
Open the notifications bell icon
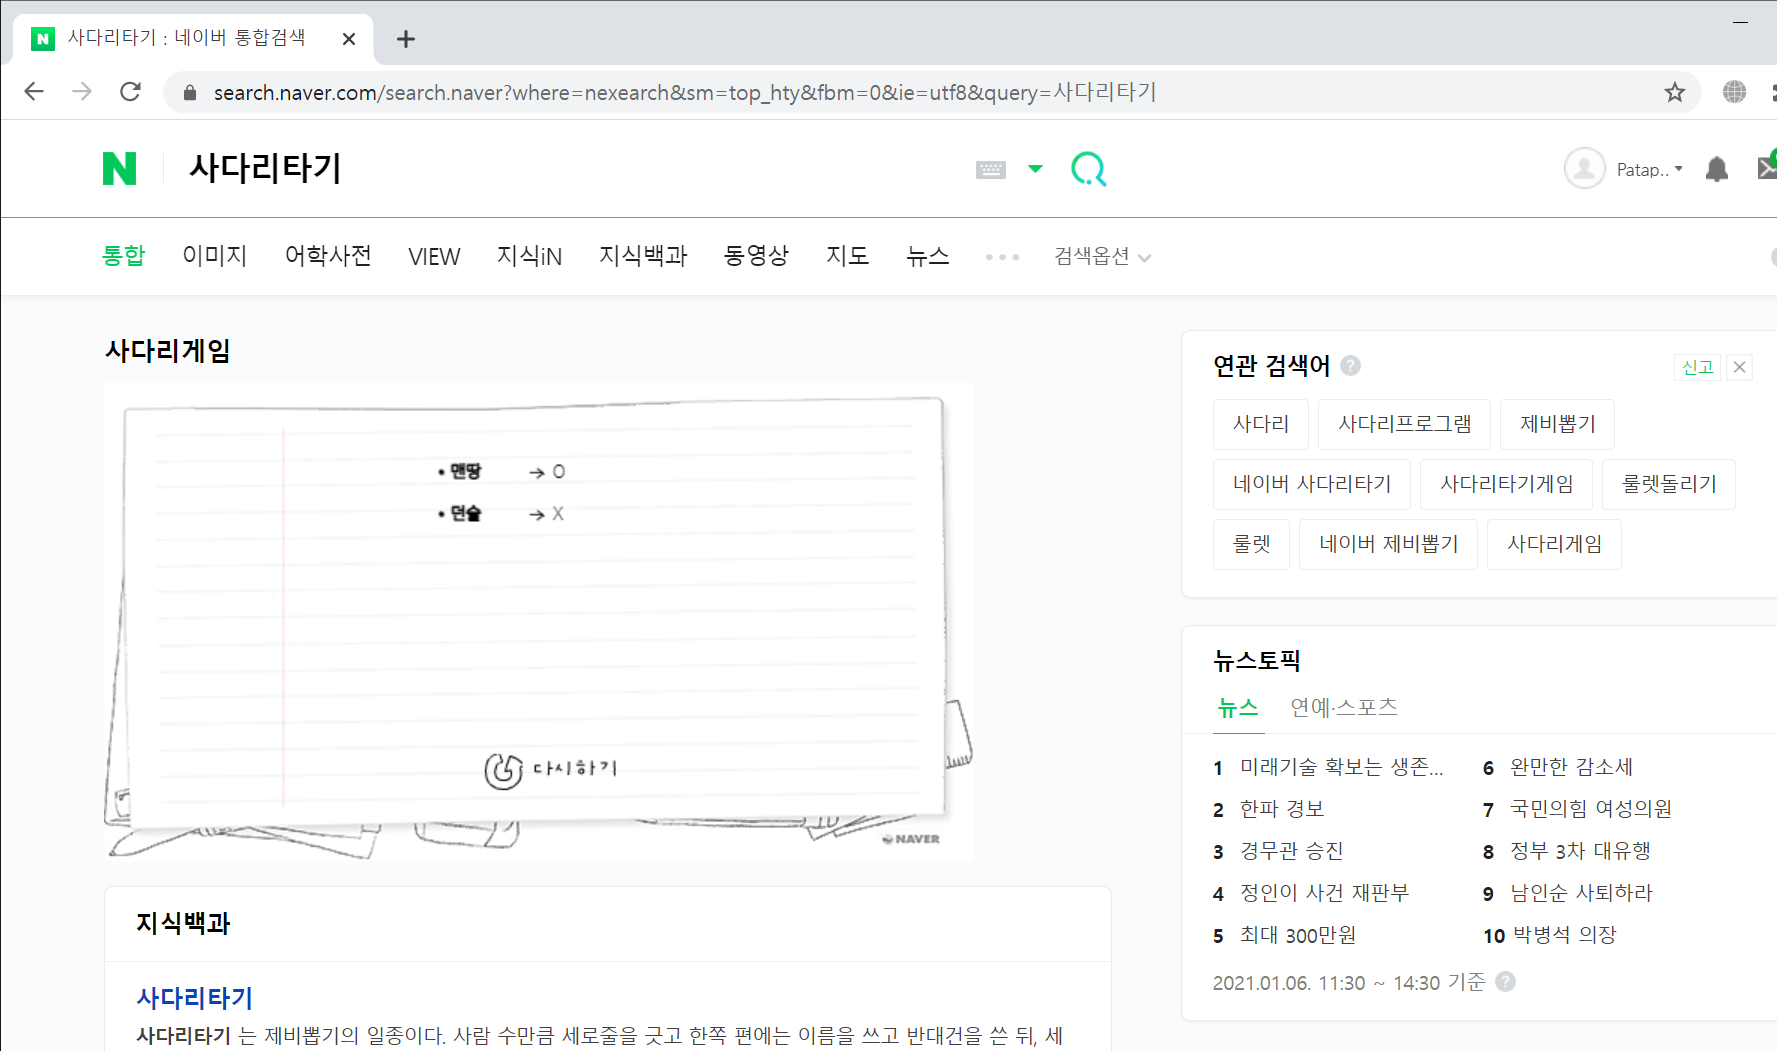[1716, 169]
